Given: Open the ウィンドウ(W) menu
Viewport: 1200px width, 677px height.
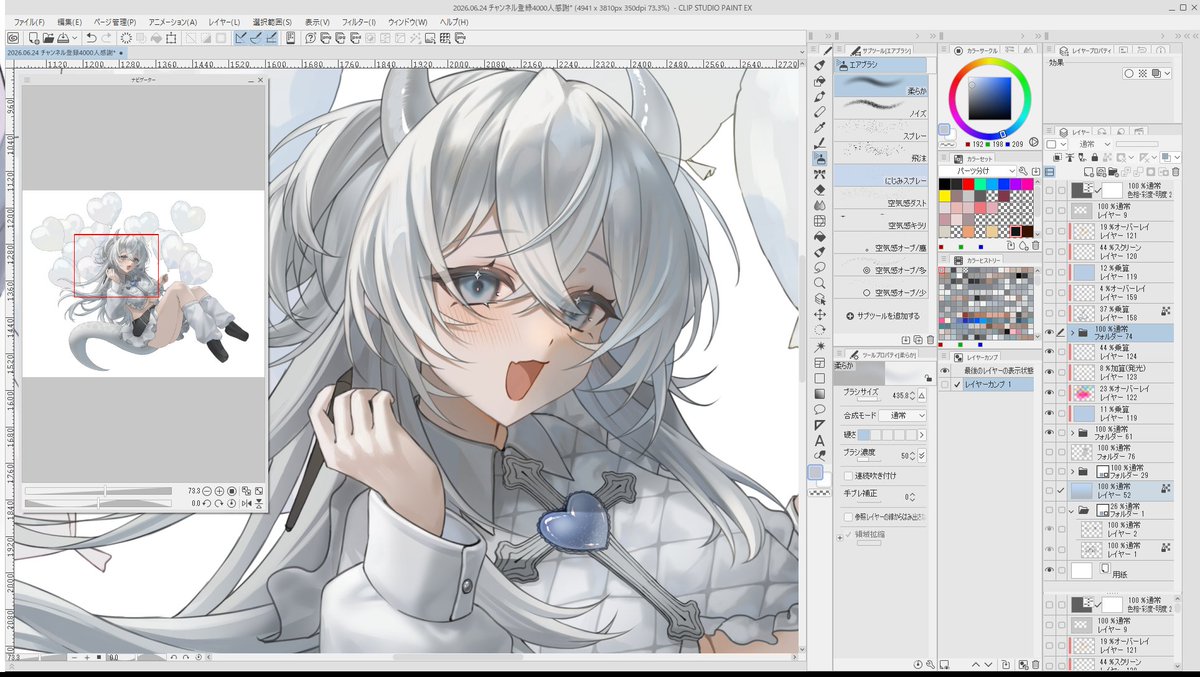Looking at the screenshot, I should [409, 21].
